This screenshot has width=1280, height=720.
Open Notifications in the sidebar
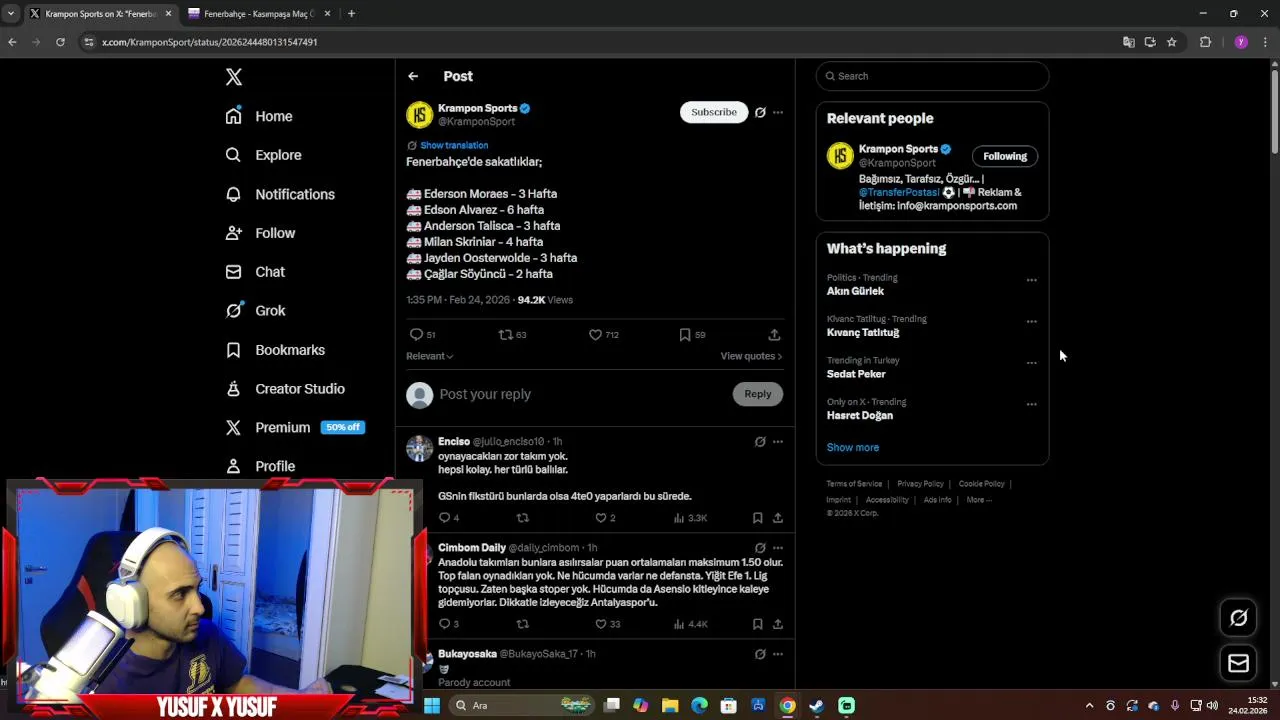pyautogui.click(x=280, y=194)
